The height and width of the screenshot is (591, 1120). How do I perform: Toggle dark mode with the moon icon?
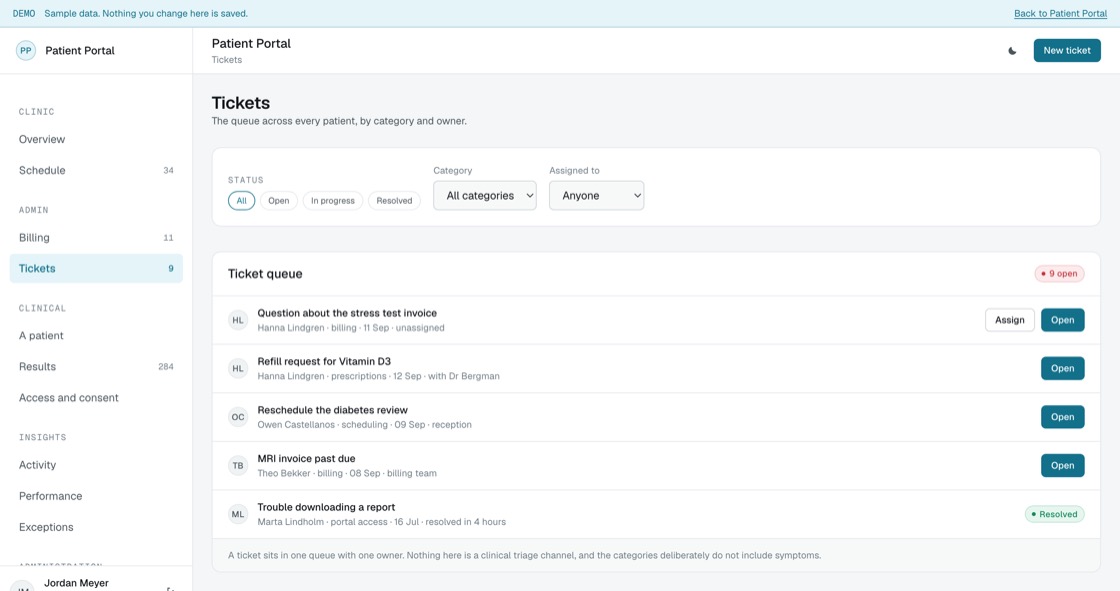(1012, 51)
